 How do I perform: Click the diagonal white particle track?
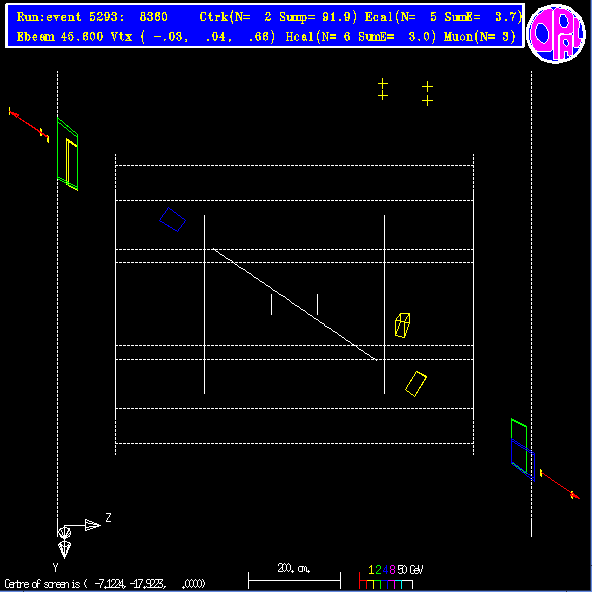pyautogui.click(x=294, y=304)
